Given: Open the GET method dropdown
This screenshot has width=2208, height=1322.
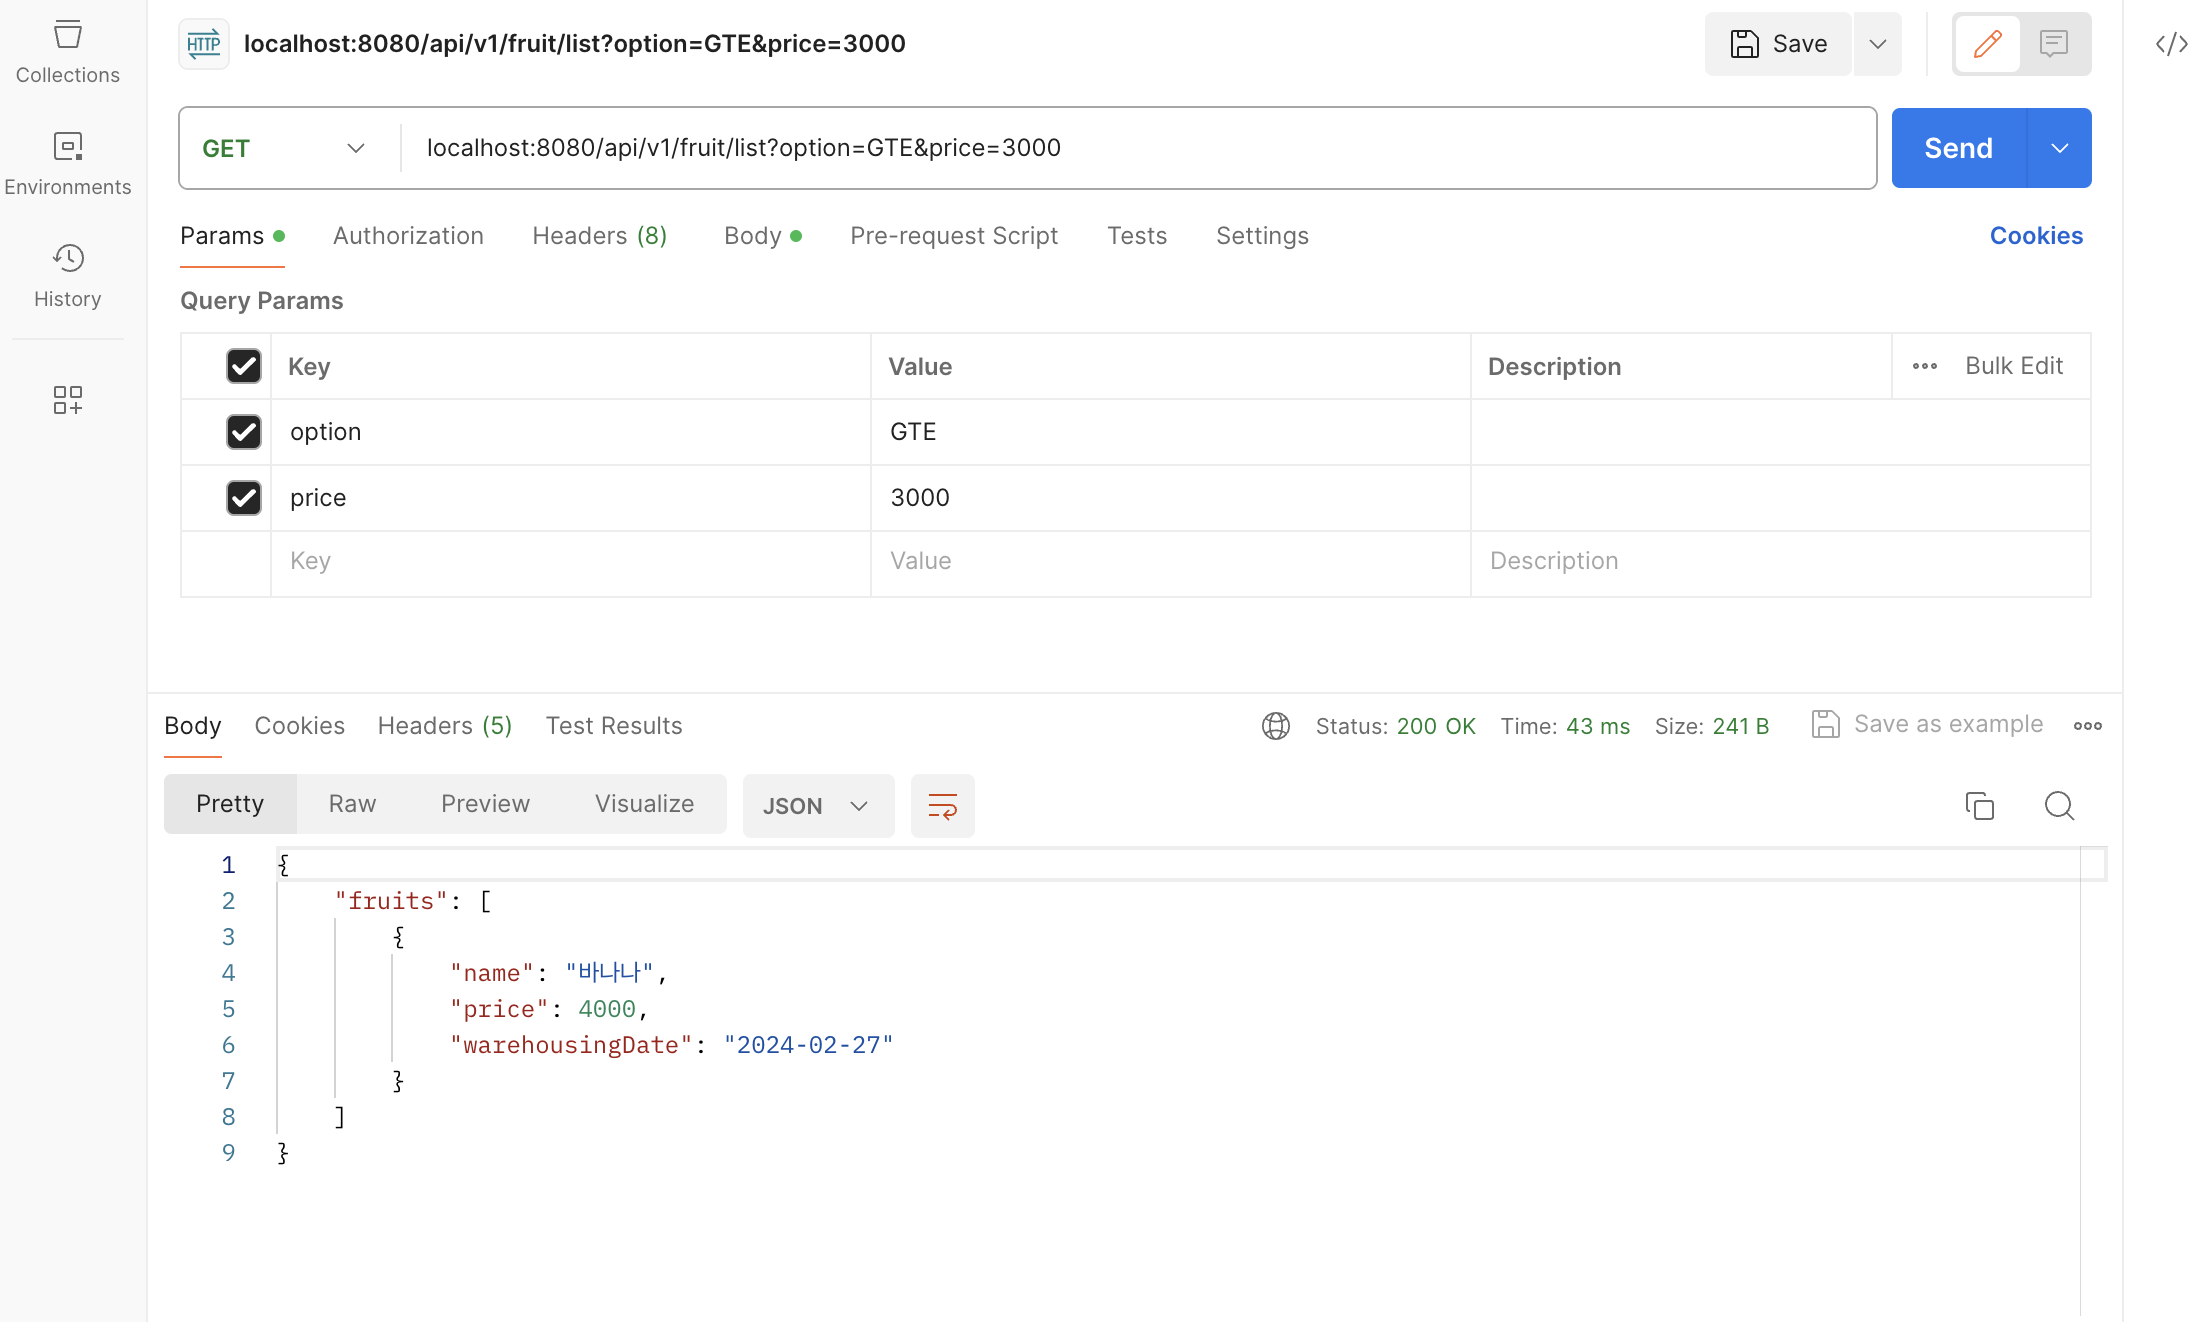Looking at the screenshot, I should [285, 148].
